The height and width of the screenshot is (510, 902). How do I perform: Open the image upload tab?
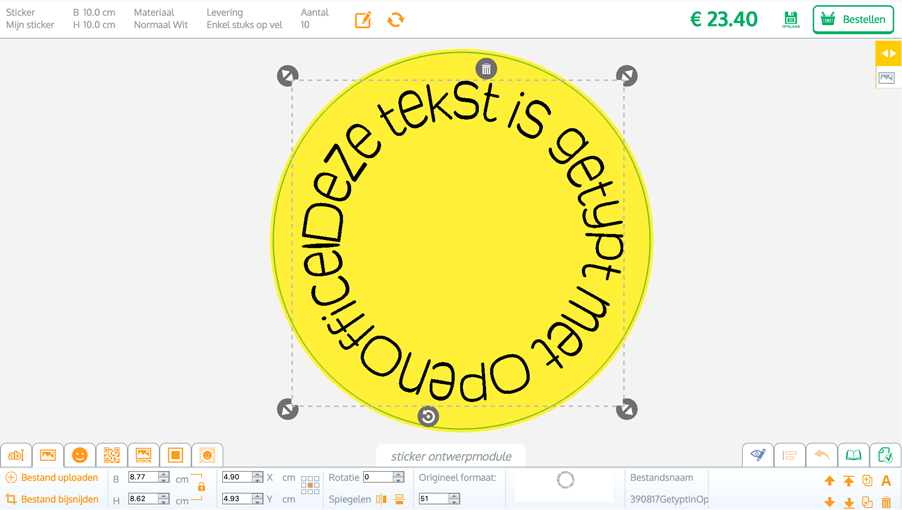(48, 455)
